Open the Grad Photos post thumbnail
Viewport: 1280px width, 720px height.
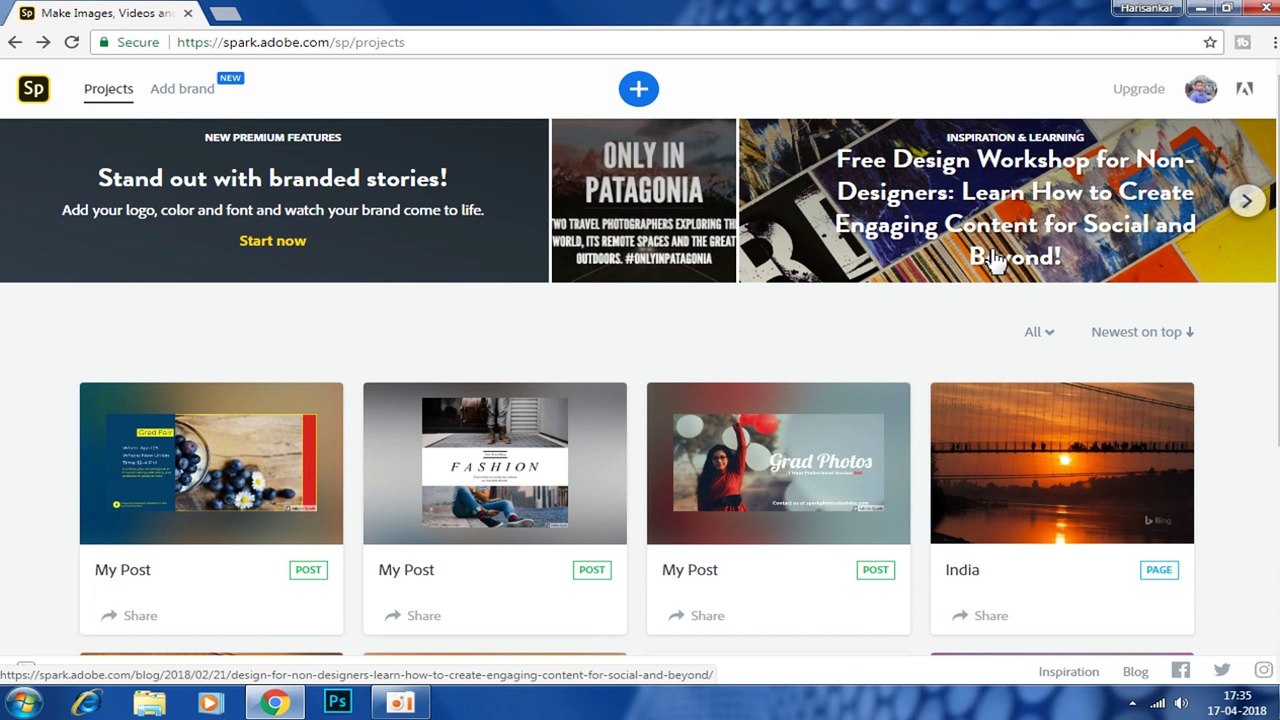pyautogui.click(x=778, y=463)
